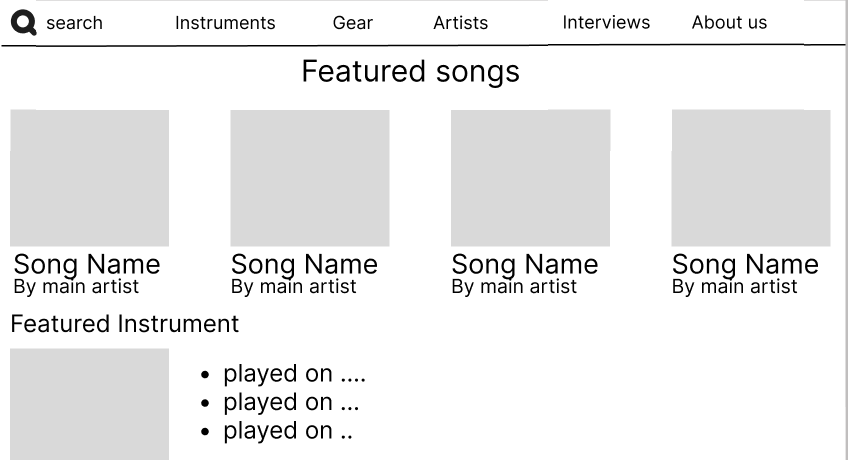The image size is (848, 460).
Task: Click the search text field
Action: pos(75,23)
